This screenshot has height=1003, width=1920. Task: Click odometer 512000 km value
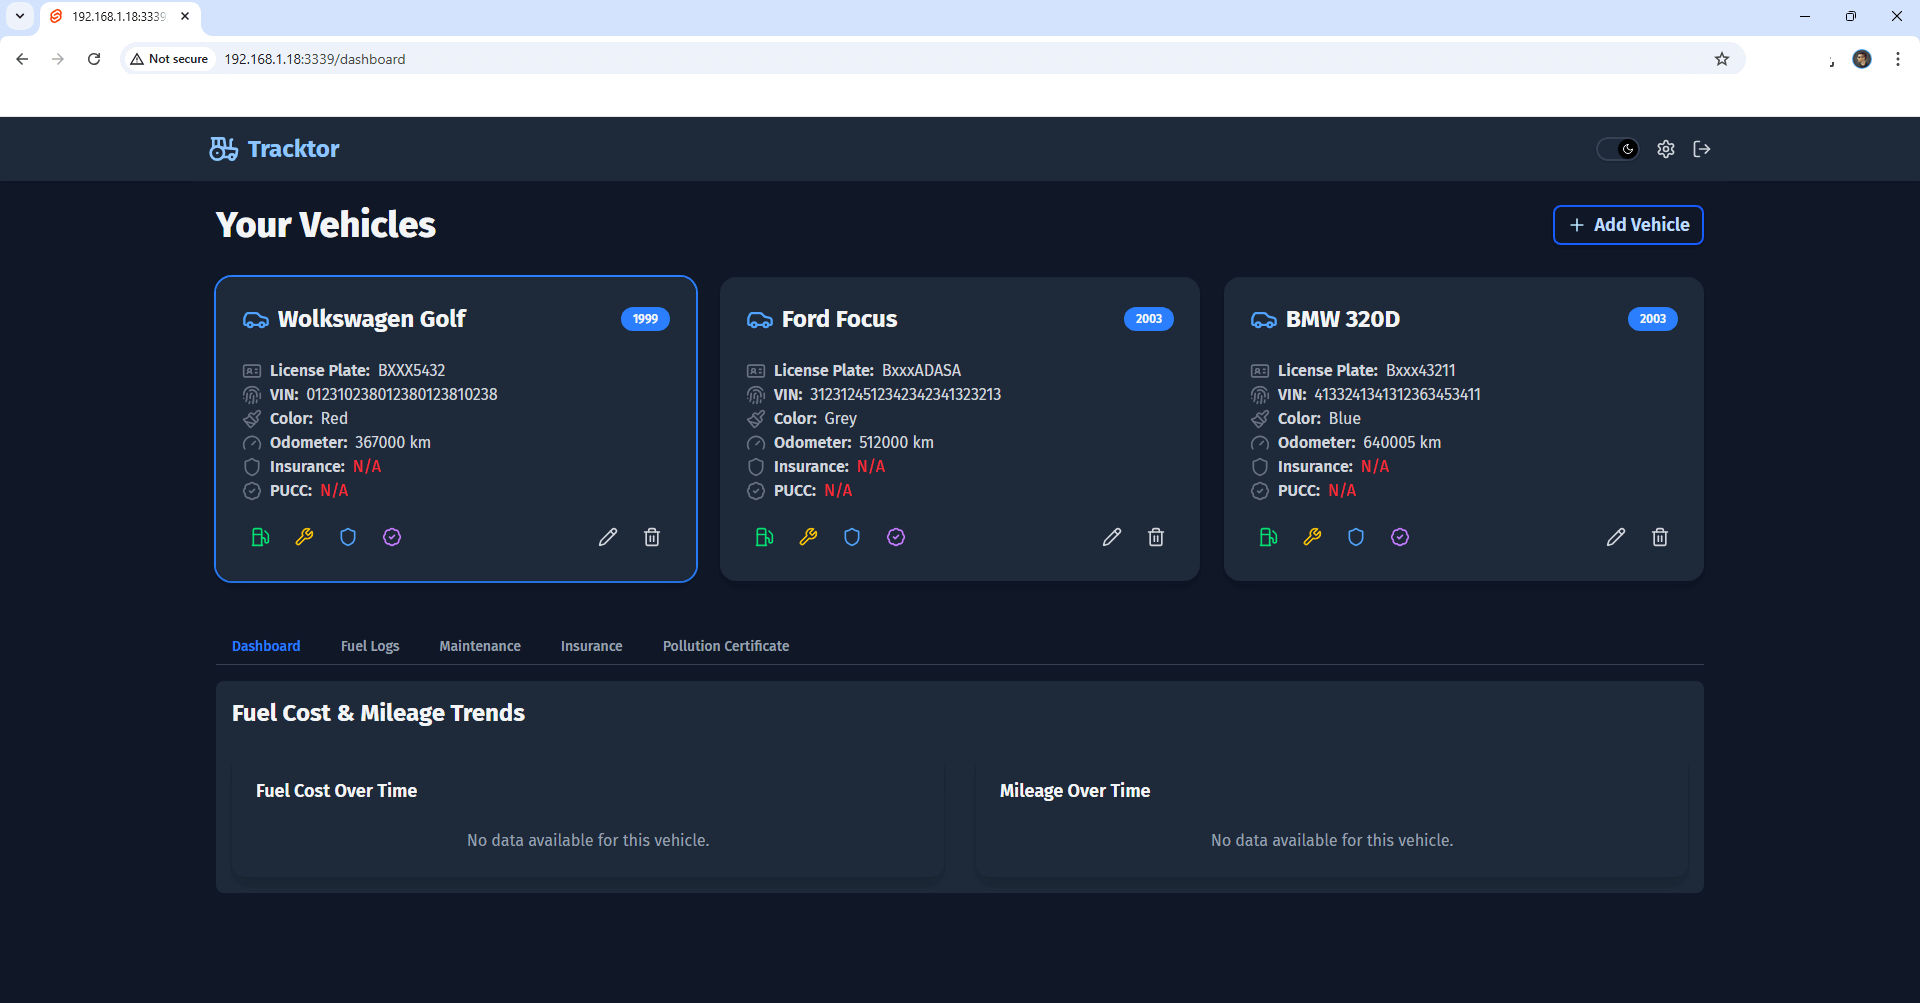tap(897, 442)
